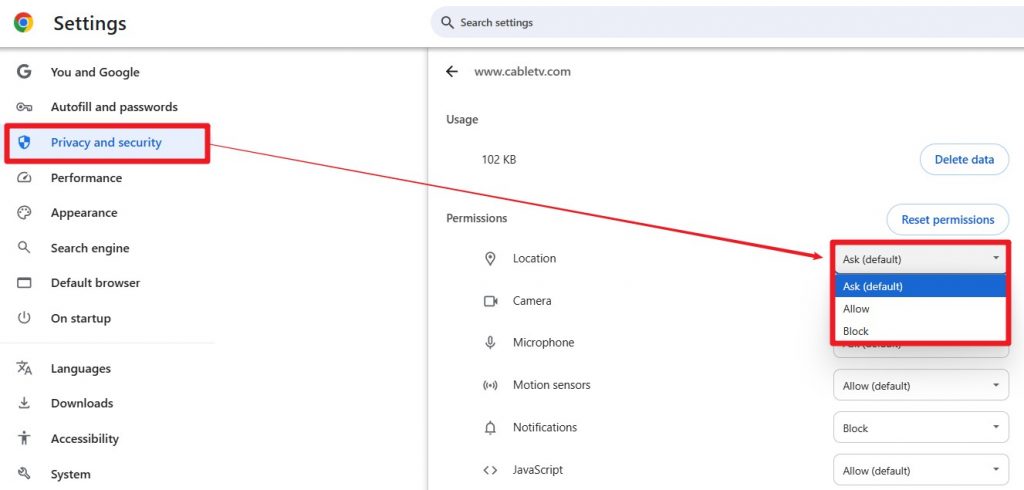Click the Default browser window icon
1024x490 pixels.
[24, 283]
